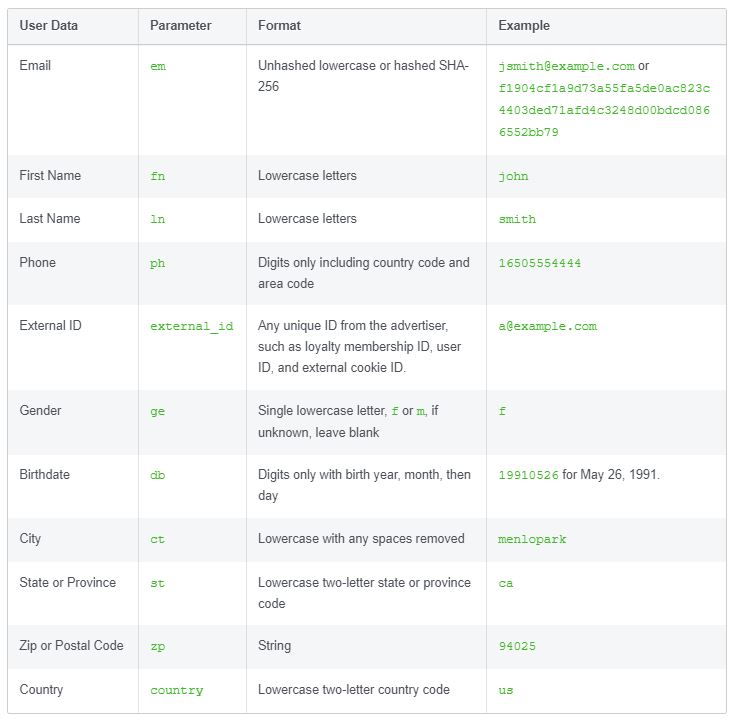737x727 pixels.
Task: Click the 'zp' zip code parameter
Action: click(x=157, y=647)
